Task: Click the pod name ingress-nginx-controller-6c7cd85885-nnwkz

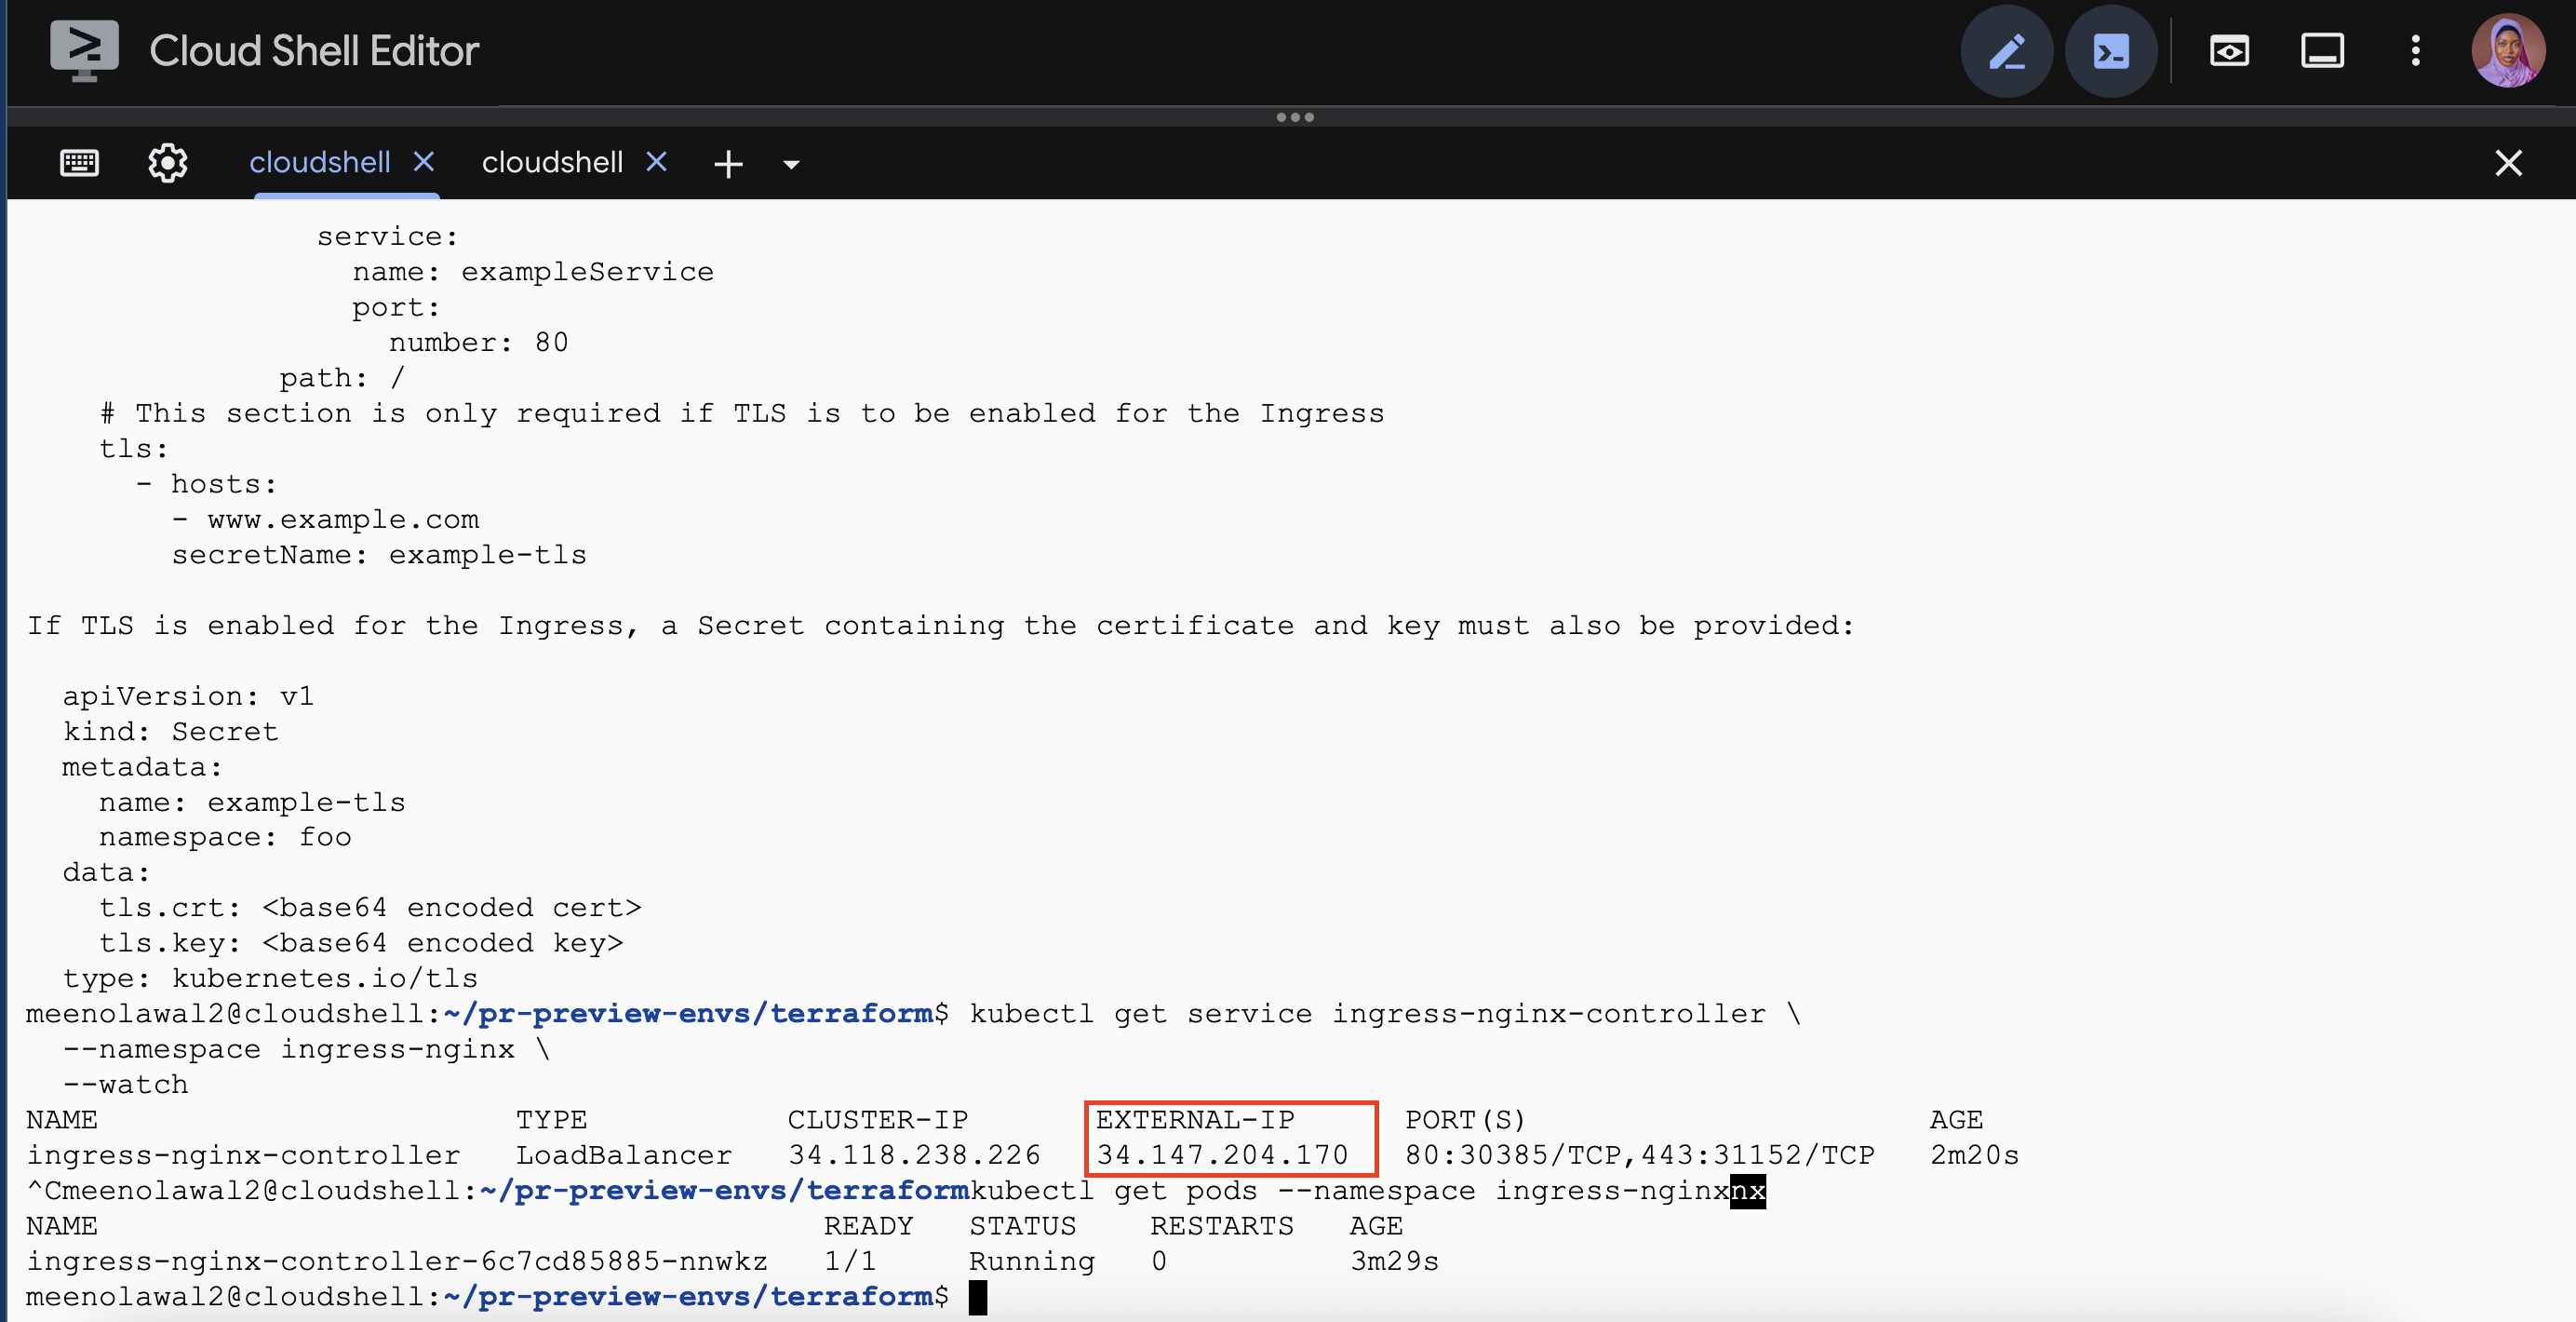Action: [x=397, y=1262]
